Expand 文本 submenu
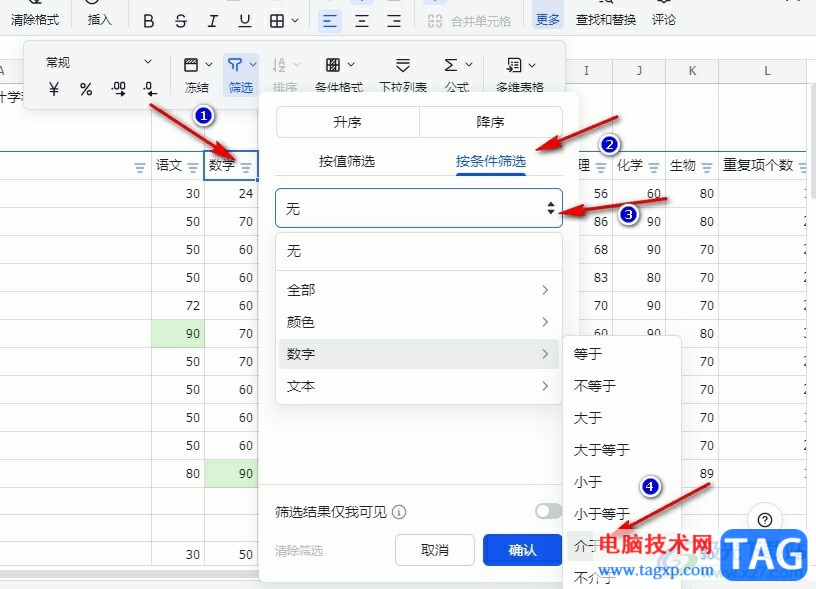 419,386
